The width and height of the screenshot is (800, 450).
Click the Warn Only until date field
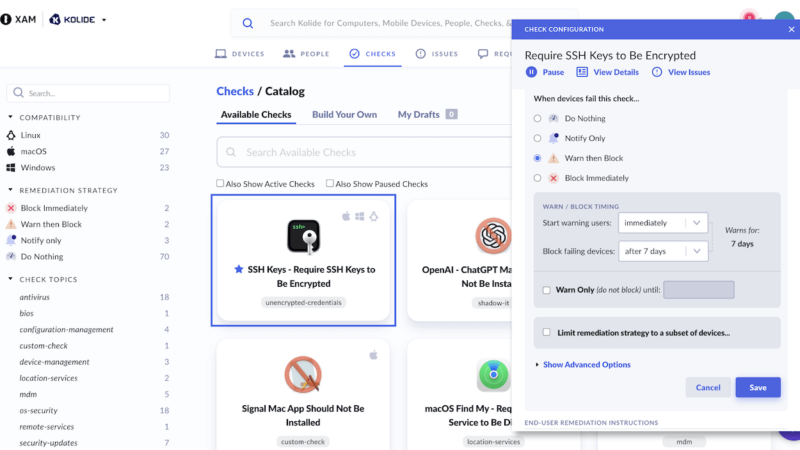(698, 290)
